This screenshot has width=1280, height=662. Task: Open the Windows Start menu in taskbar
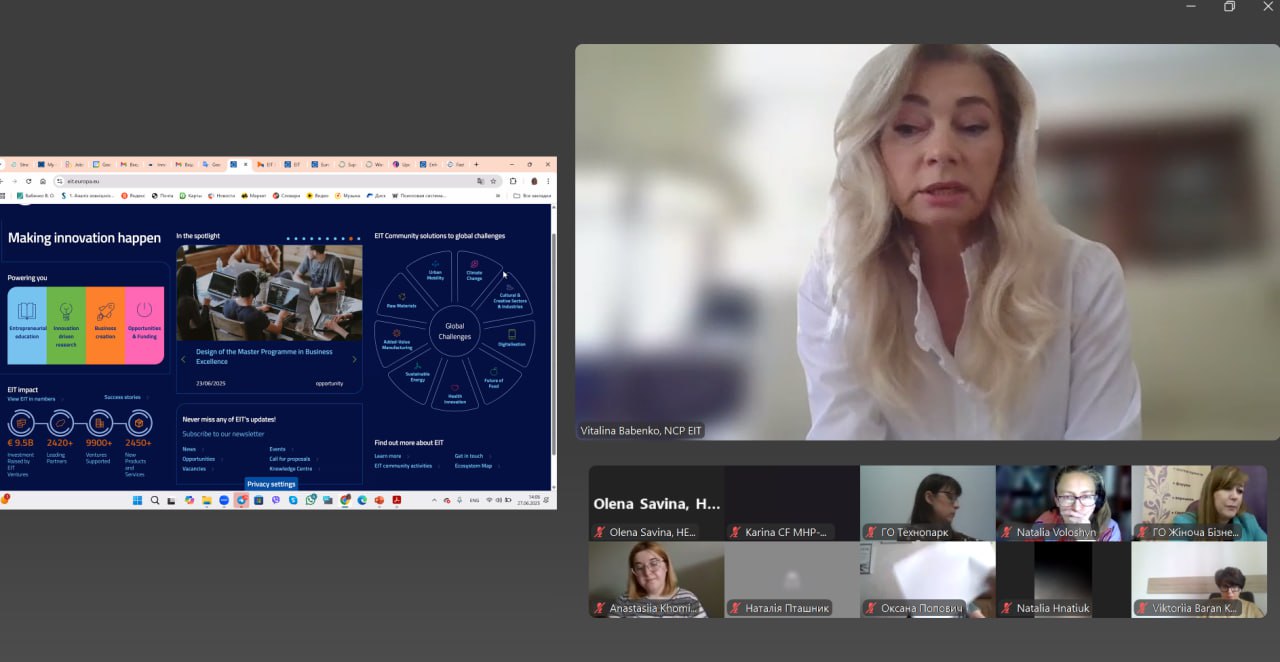(x=137, y=500)
